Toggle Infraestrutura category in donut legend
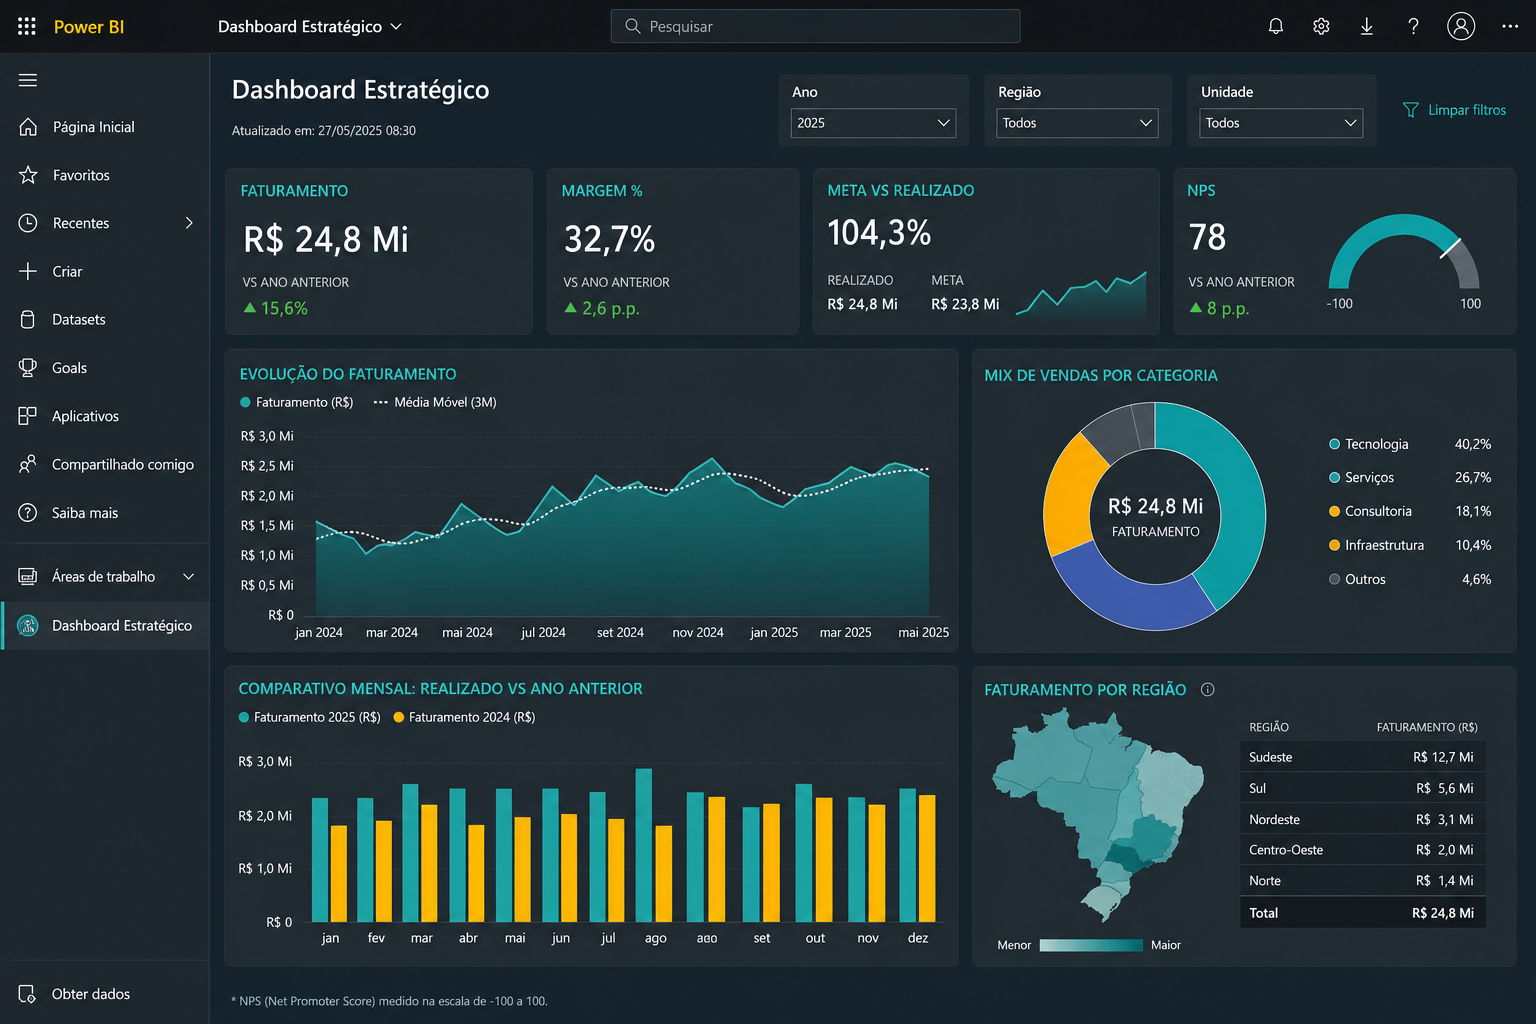This screenshot has height=1024, width=1536. point(1376,545)
